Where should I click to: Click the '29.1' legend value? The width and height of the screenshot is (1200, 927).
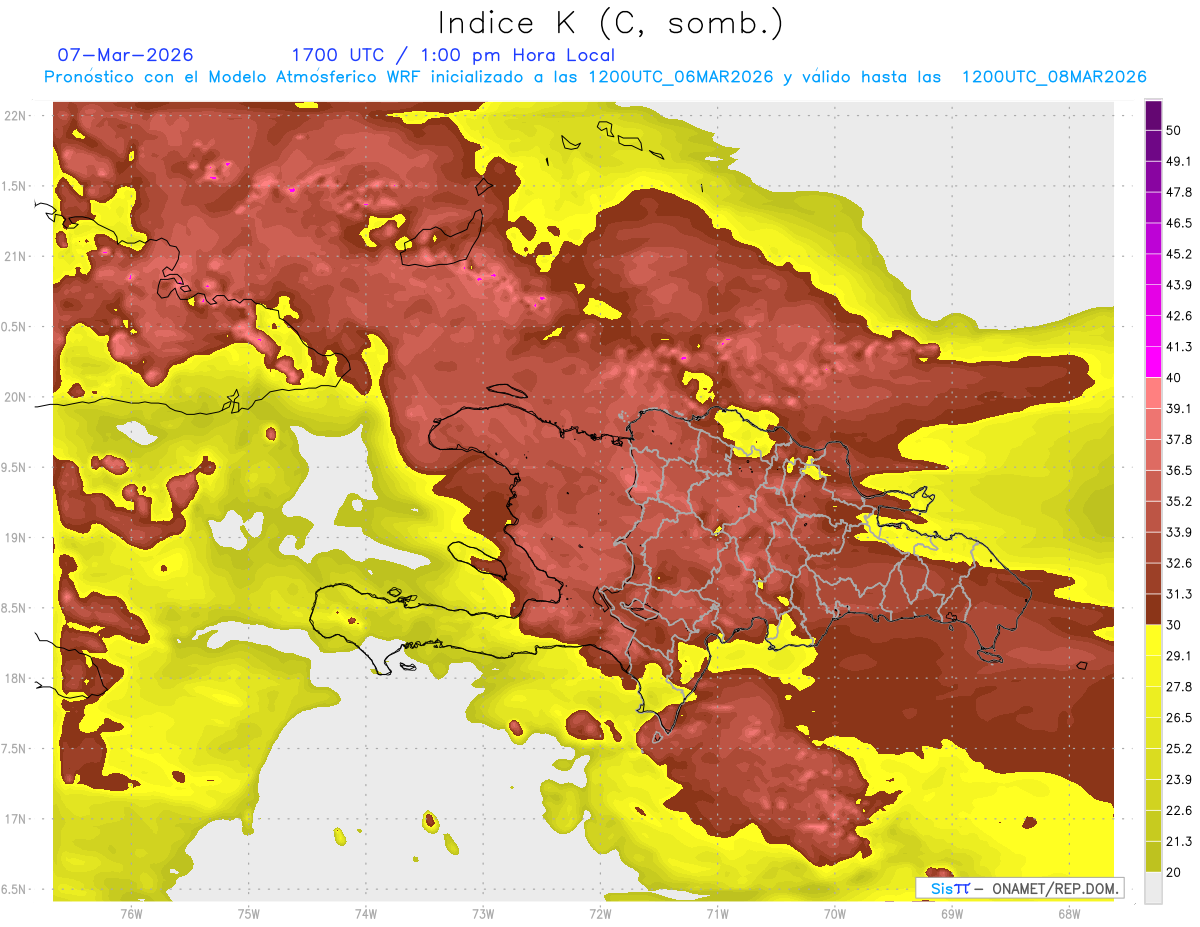coord(1179,656)
